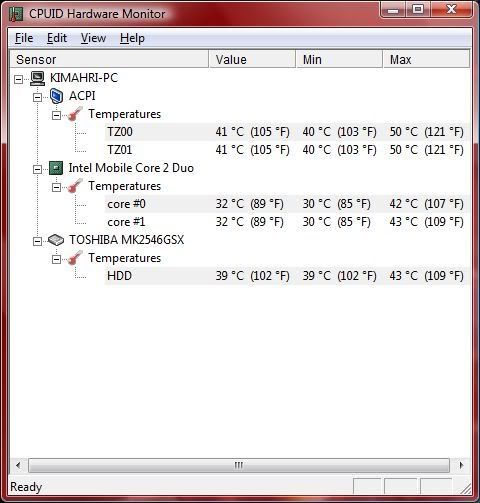This screenshot has width=480, height=503.
Task: Open the File menu
Action: 24,38
